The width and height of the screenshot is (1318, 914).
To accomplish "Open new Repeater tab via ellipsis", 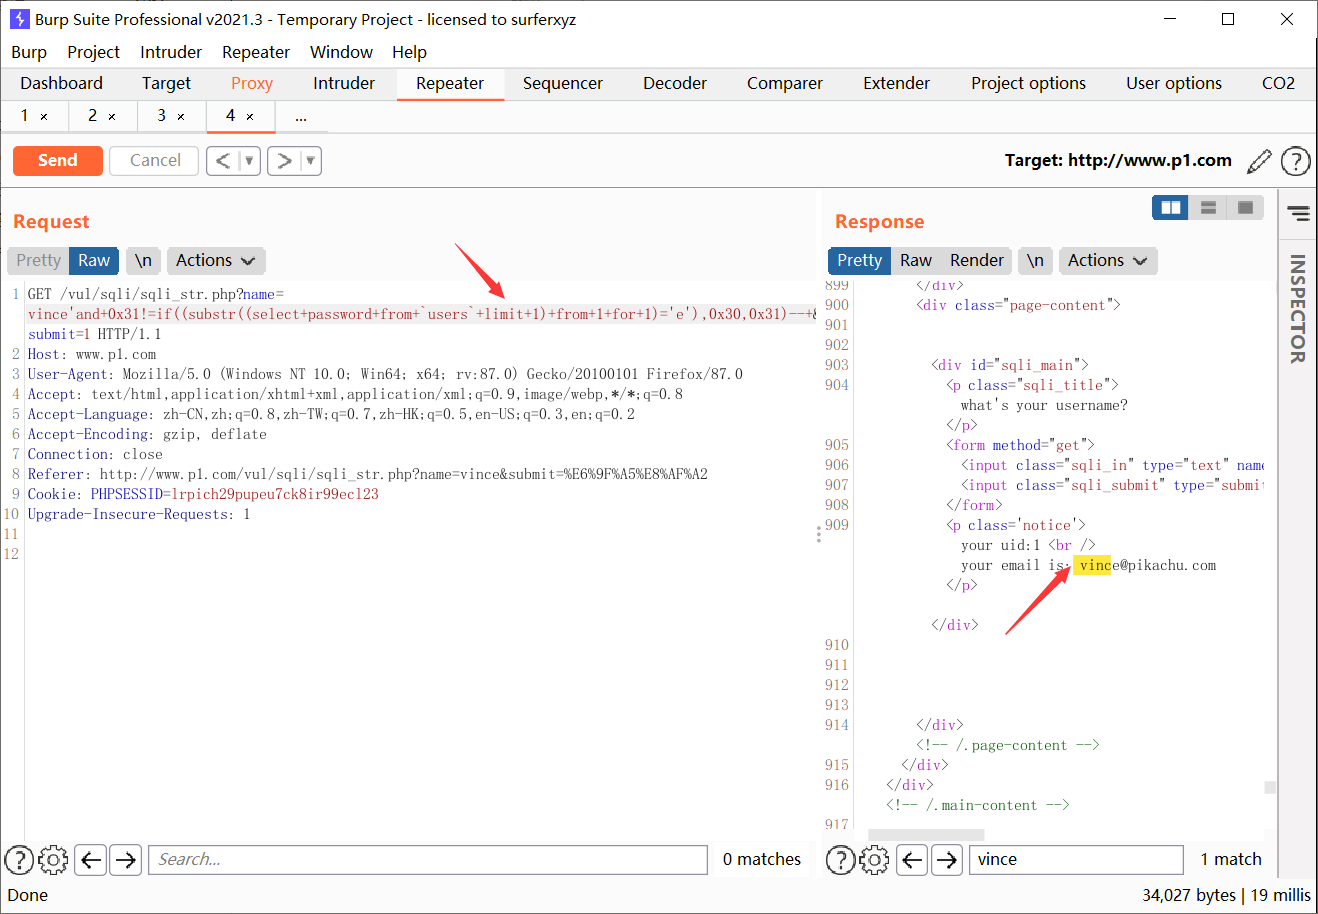I will [301, 117].
